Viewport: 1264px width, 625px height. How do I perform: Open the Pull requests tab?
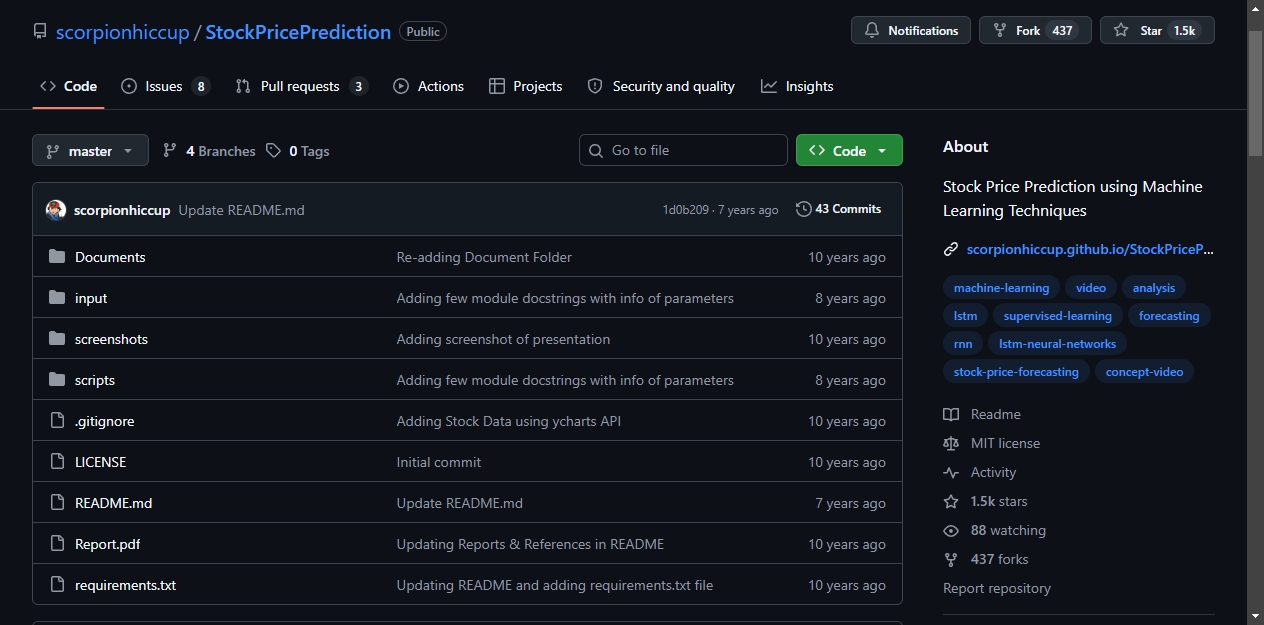click(x=301, y=86)
